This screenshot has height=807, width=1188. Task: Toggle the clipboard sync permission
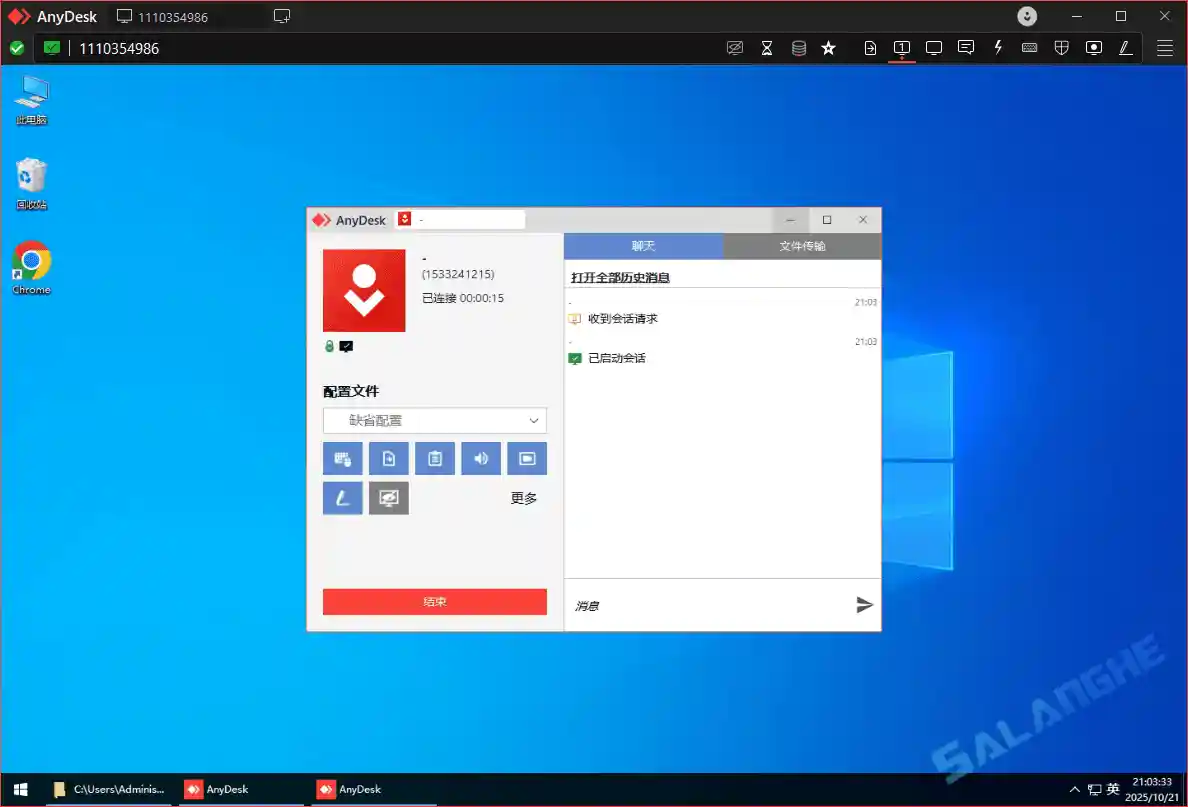point(435,458)
